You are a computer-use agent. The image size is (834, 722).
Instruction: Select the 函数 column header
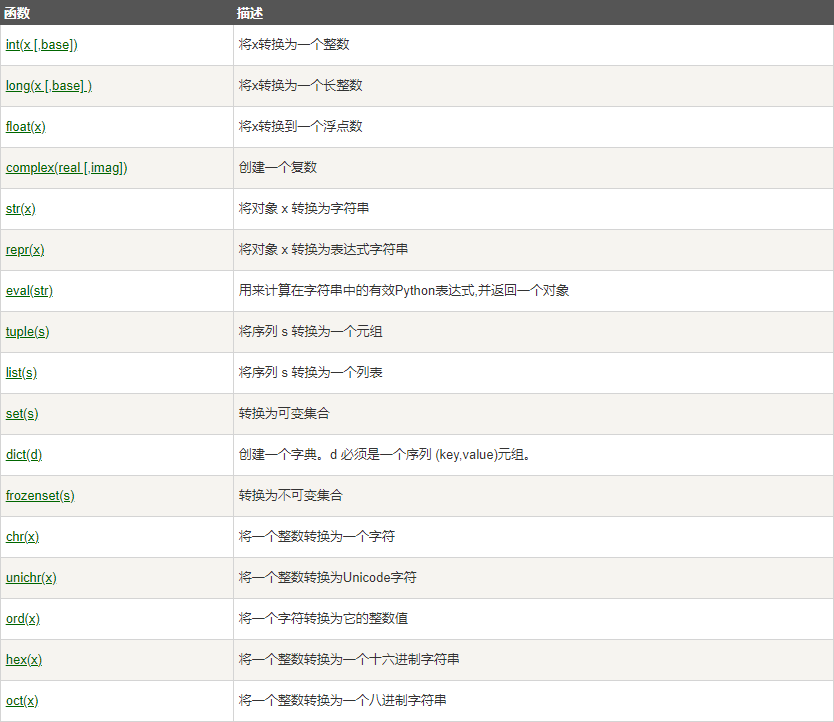(17, 13)
